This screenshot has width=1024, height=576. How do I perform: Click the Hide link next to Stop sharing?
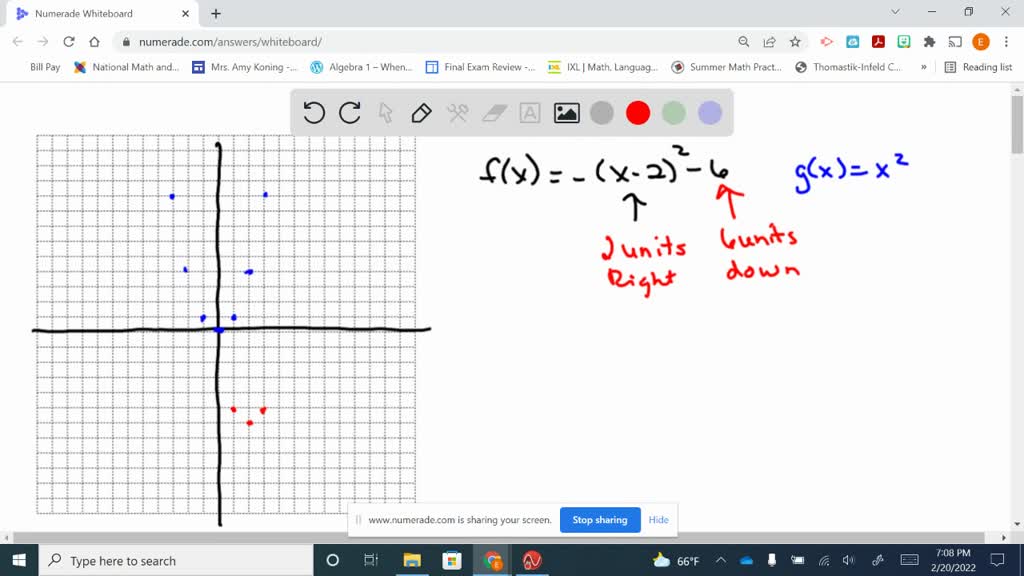(658, 520)
